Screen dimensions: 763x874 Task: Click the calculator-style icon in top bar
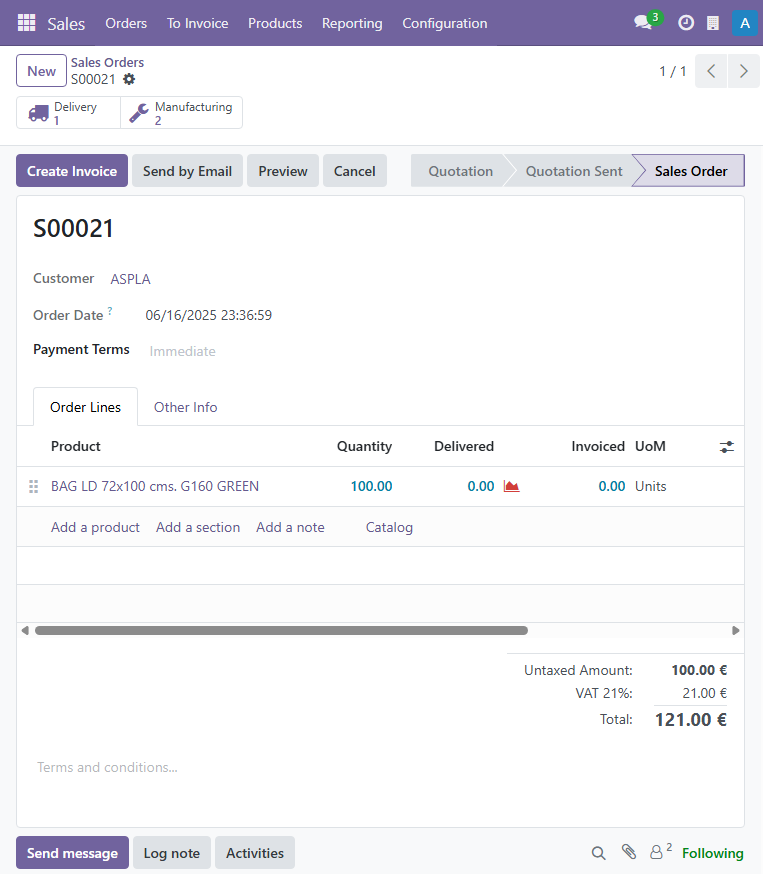tap(712, 23)
